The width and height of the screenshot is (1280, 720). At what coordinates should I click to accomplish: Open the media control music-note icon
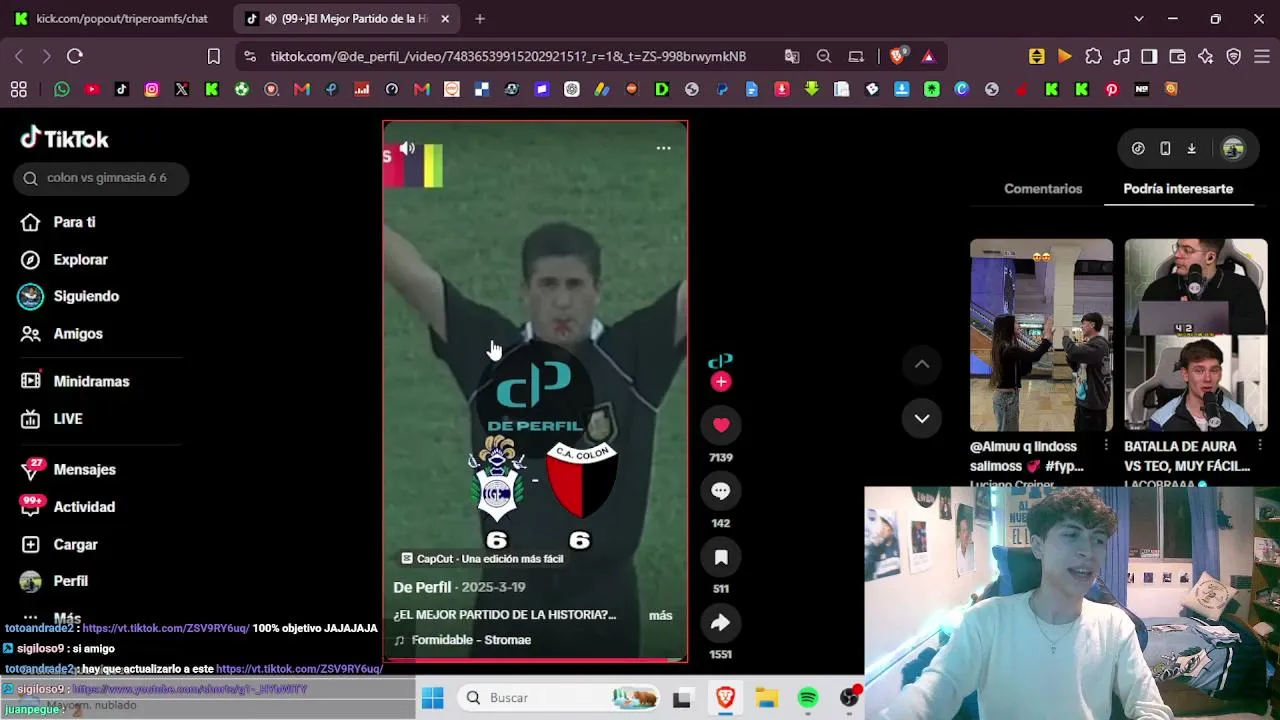coord(1121,57)
